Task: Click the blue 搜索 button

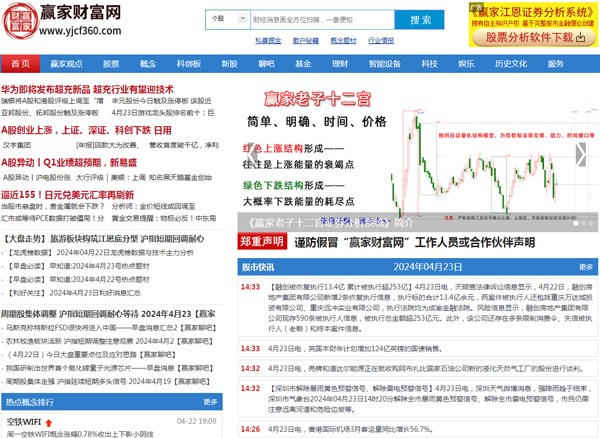Action: (419, 20)
